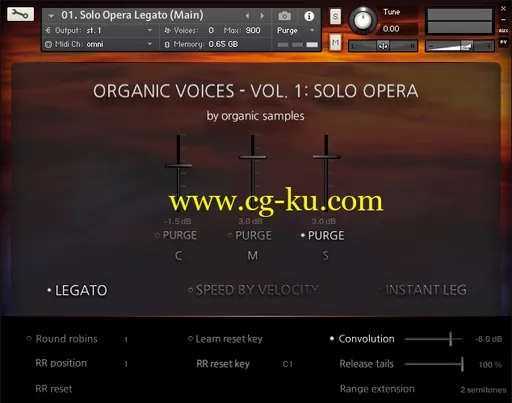Click the instrument title Solo Opera Legato

point(132,15)
